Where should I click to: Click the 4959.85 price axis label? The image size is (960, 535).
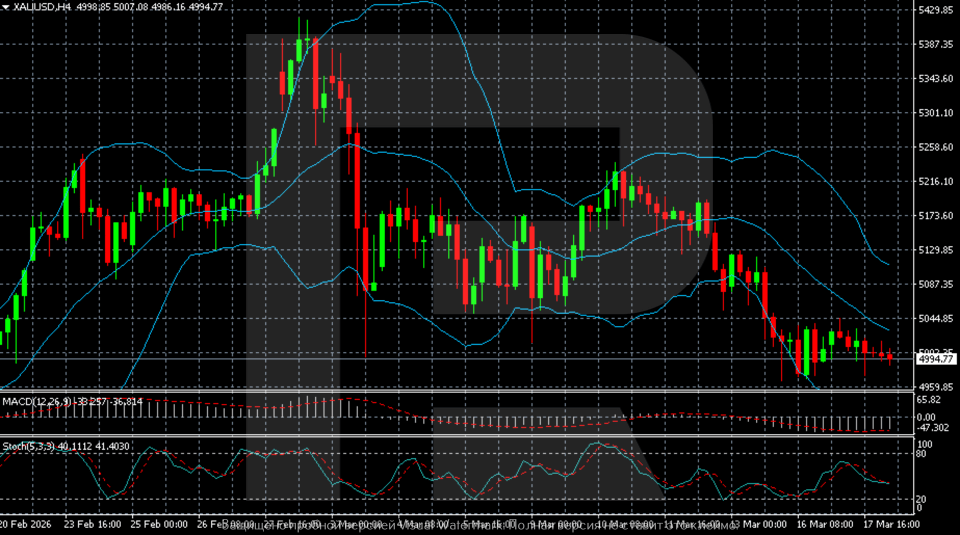pyautogui.click(x=934, y=387)
